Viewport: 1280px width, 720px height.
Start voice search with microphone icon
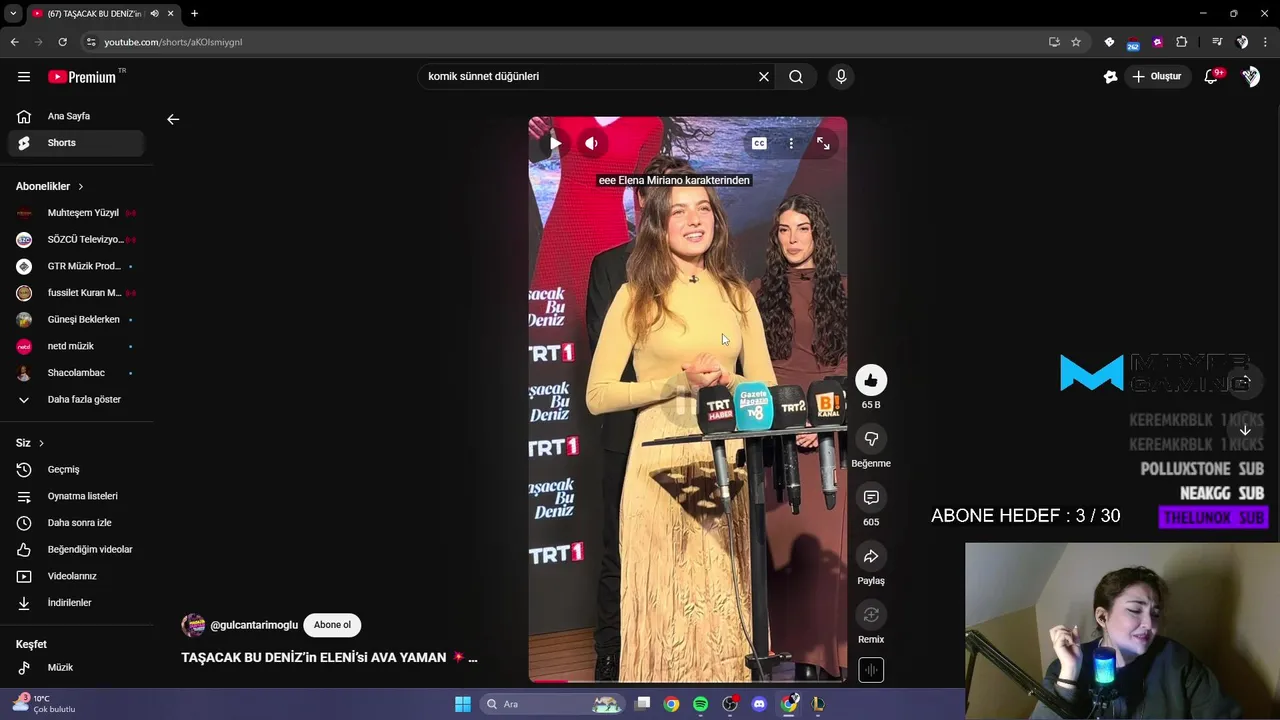[x=841, y=76]
